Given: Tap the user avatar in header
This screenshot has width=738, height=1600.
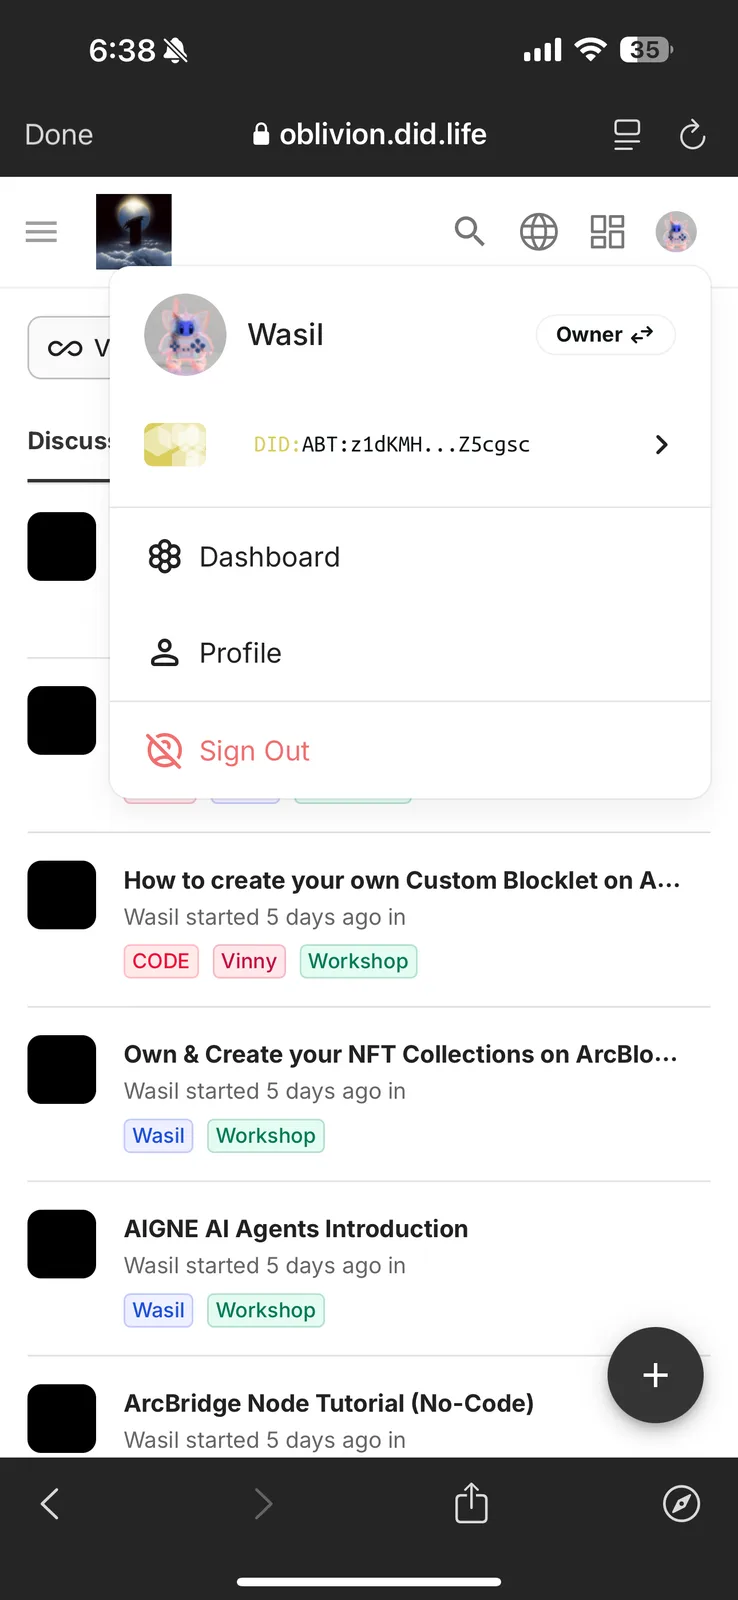Looking at the screenshot, I should (x=676, y=232).
